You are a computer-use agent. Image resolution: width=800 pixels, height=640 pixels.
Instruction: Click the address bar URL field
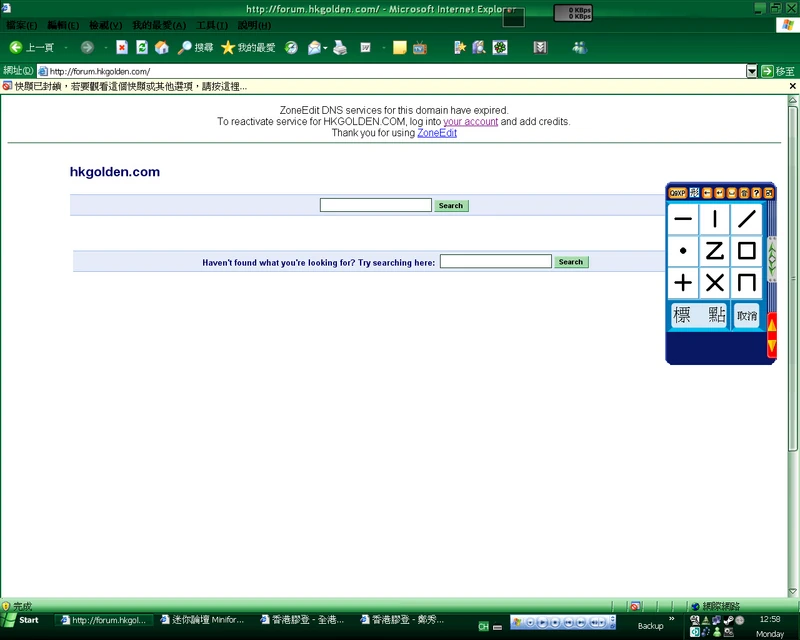(x=391, y=71)
